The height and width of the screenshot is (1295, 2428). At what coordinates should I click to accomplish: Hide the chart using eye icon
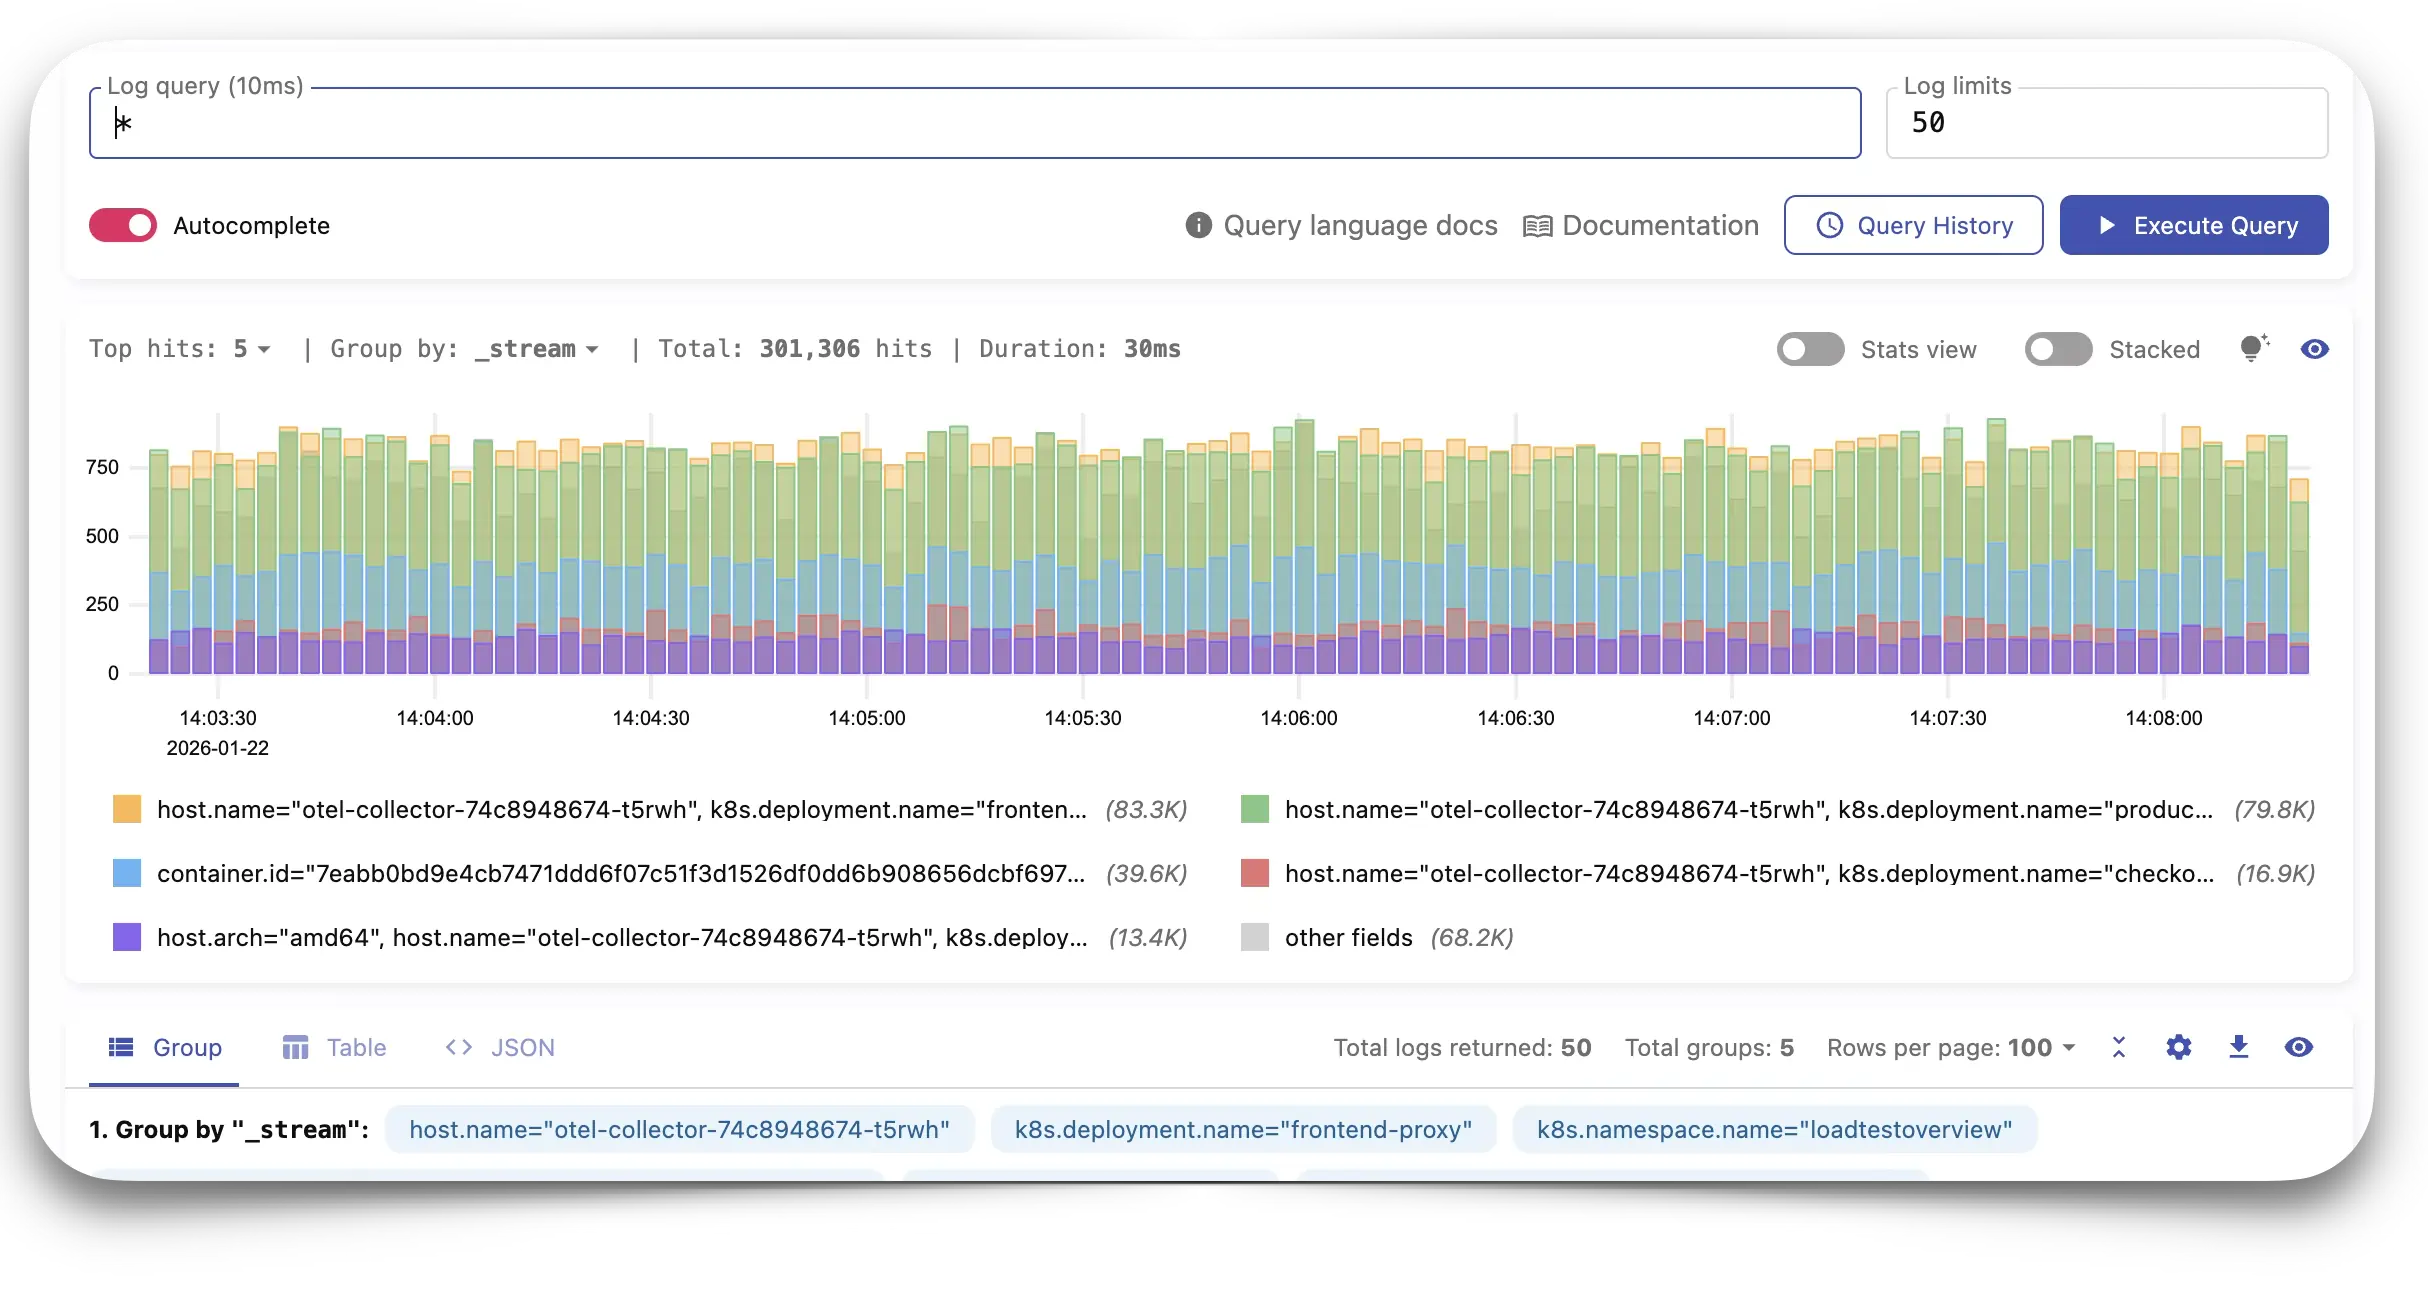click(2314, 349)
